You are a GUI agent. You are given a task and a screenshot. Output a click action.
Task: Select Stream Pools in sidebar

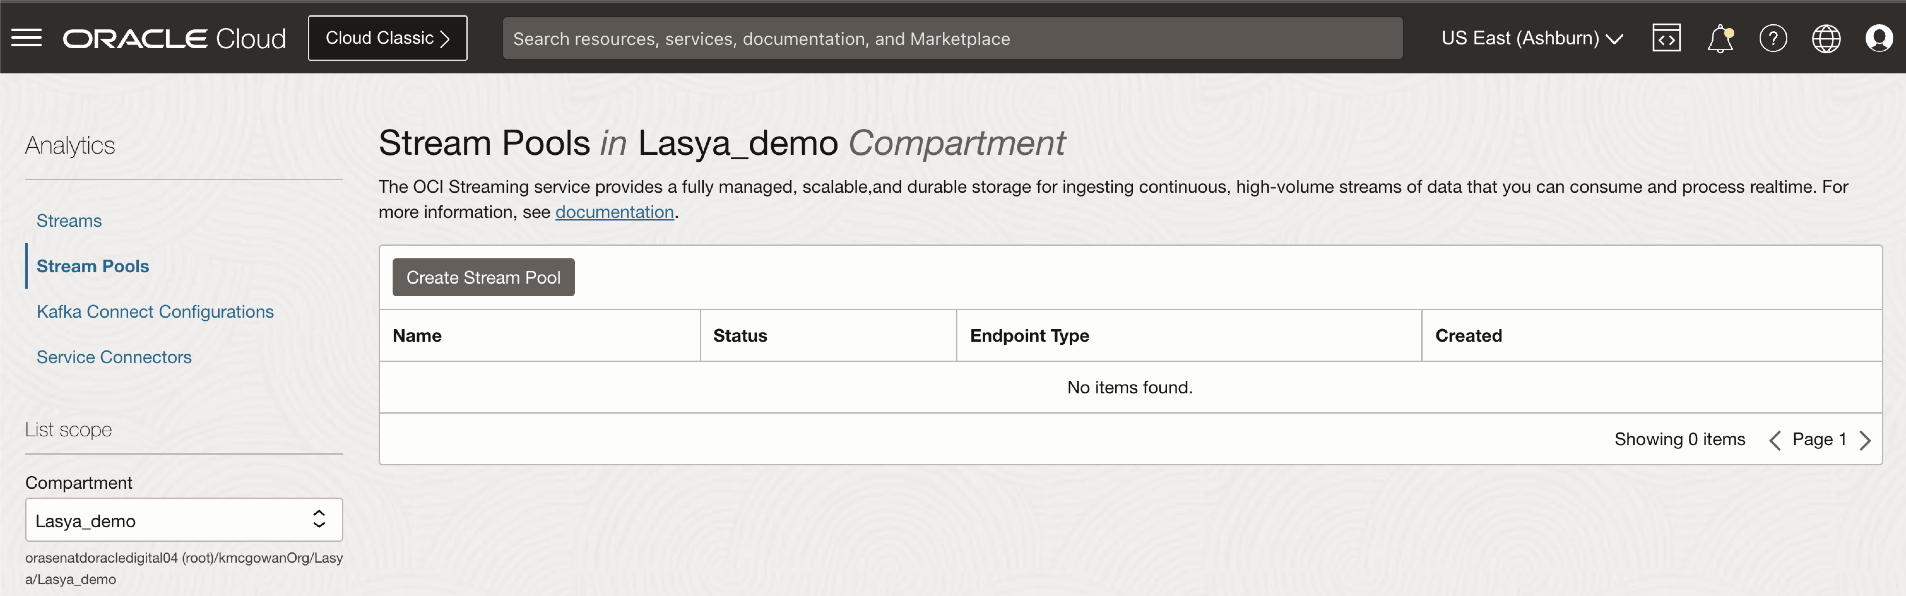pyautogui.click(x=93, y=266)
